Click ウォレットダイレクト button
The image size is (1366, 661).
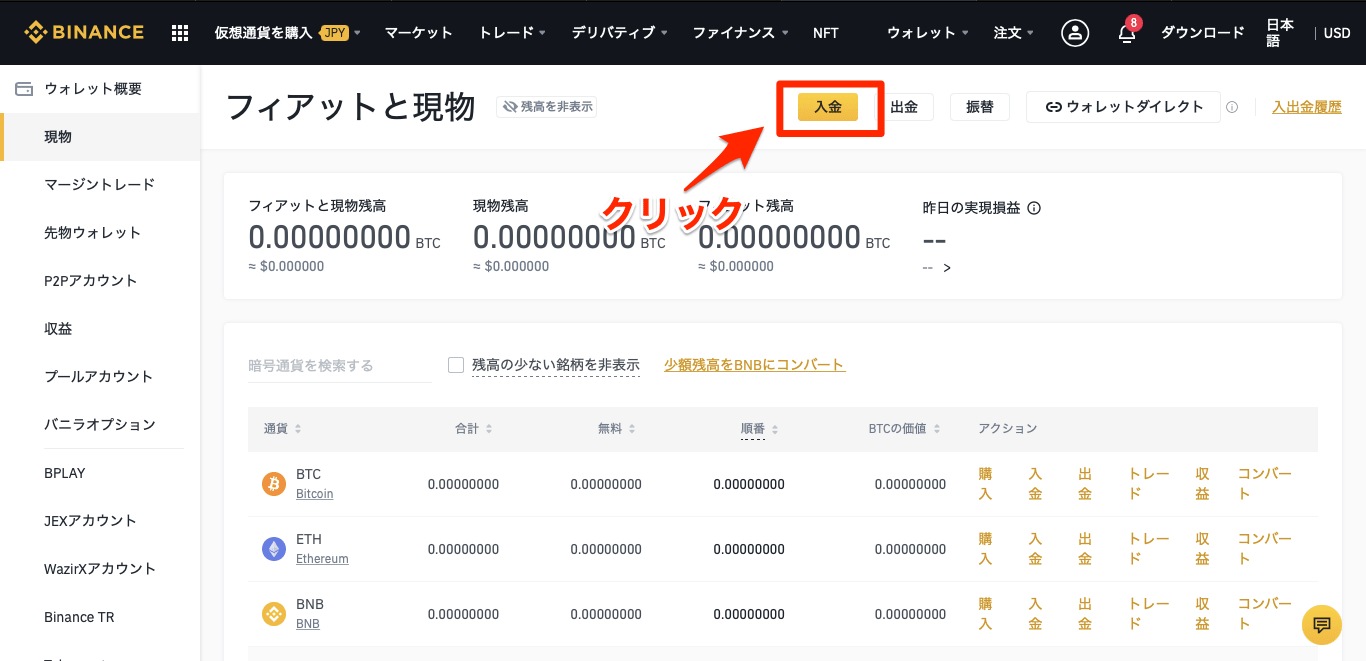point(1123,107)
